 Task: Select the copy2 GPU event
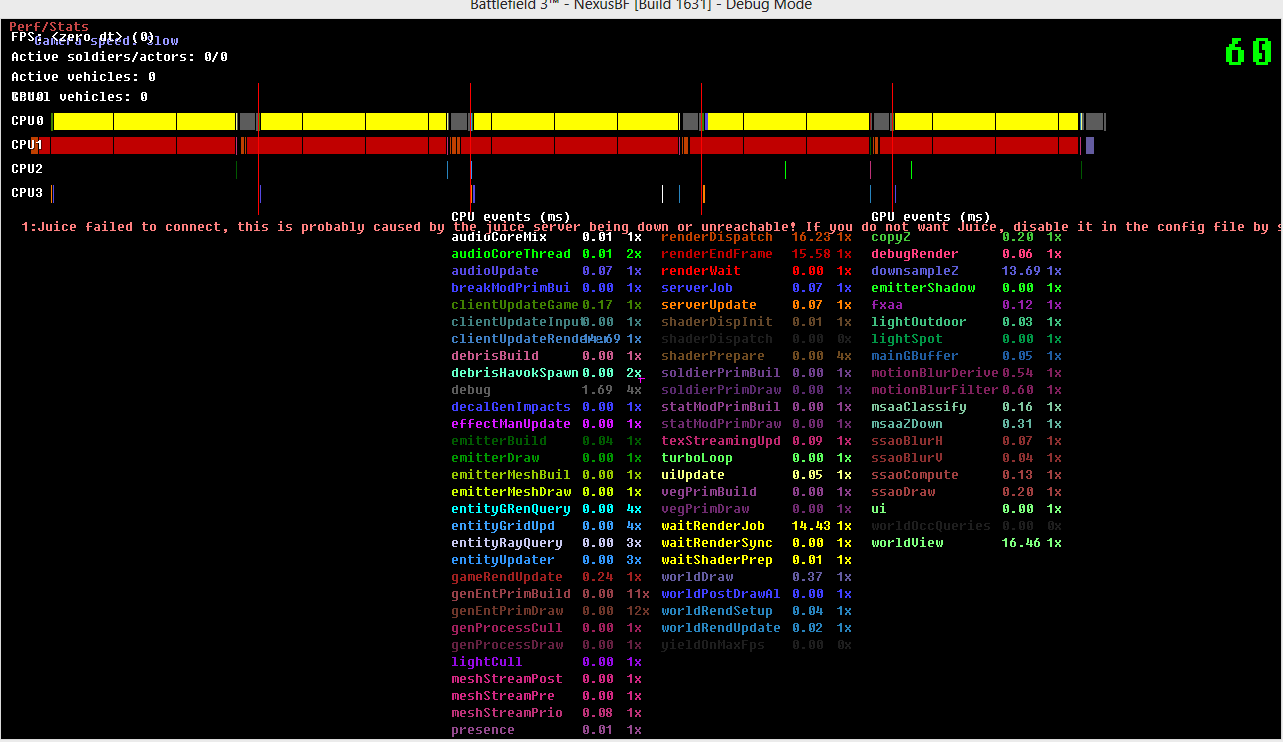(966, 237)
